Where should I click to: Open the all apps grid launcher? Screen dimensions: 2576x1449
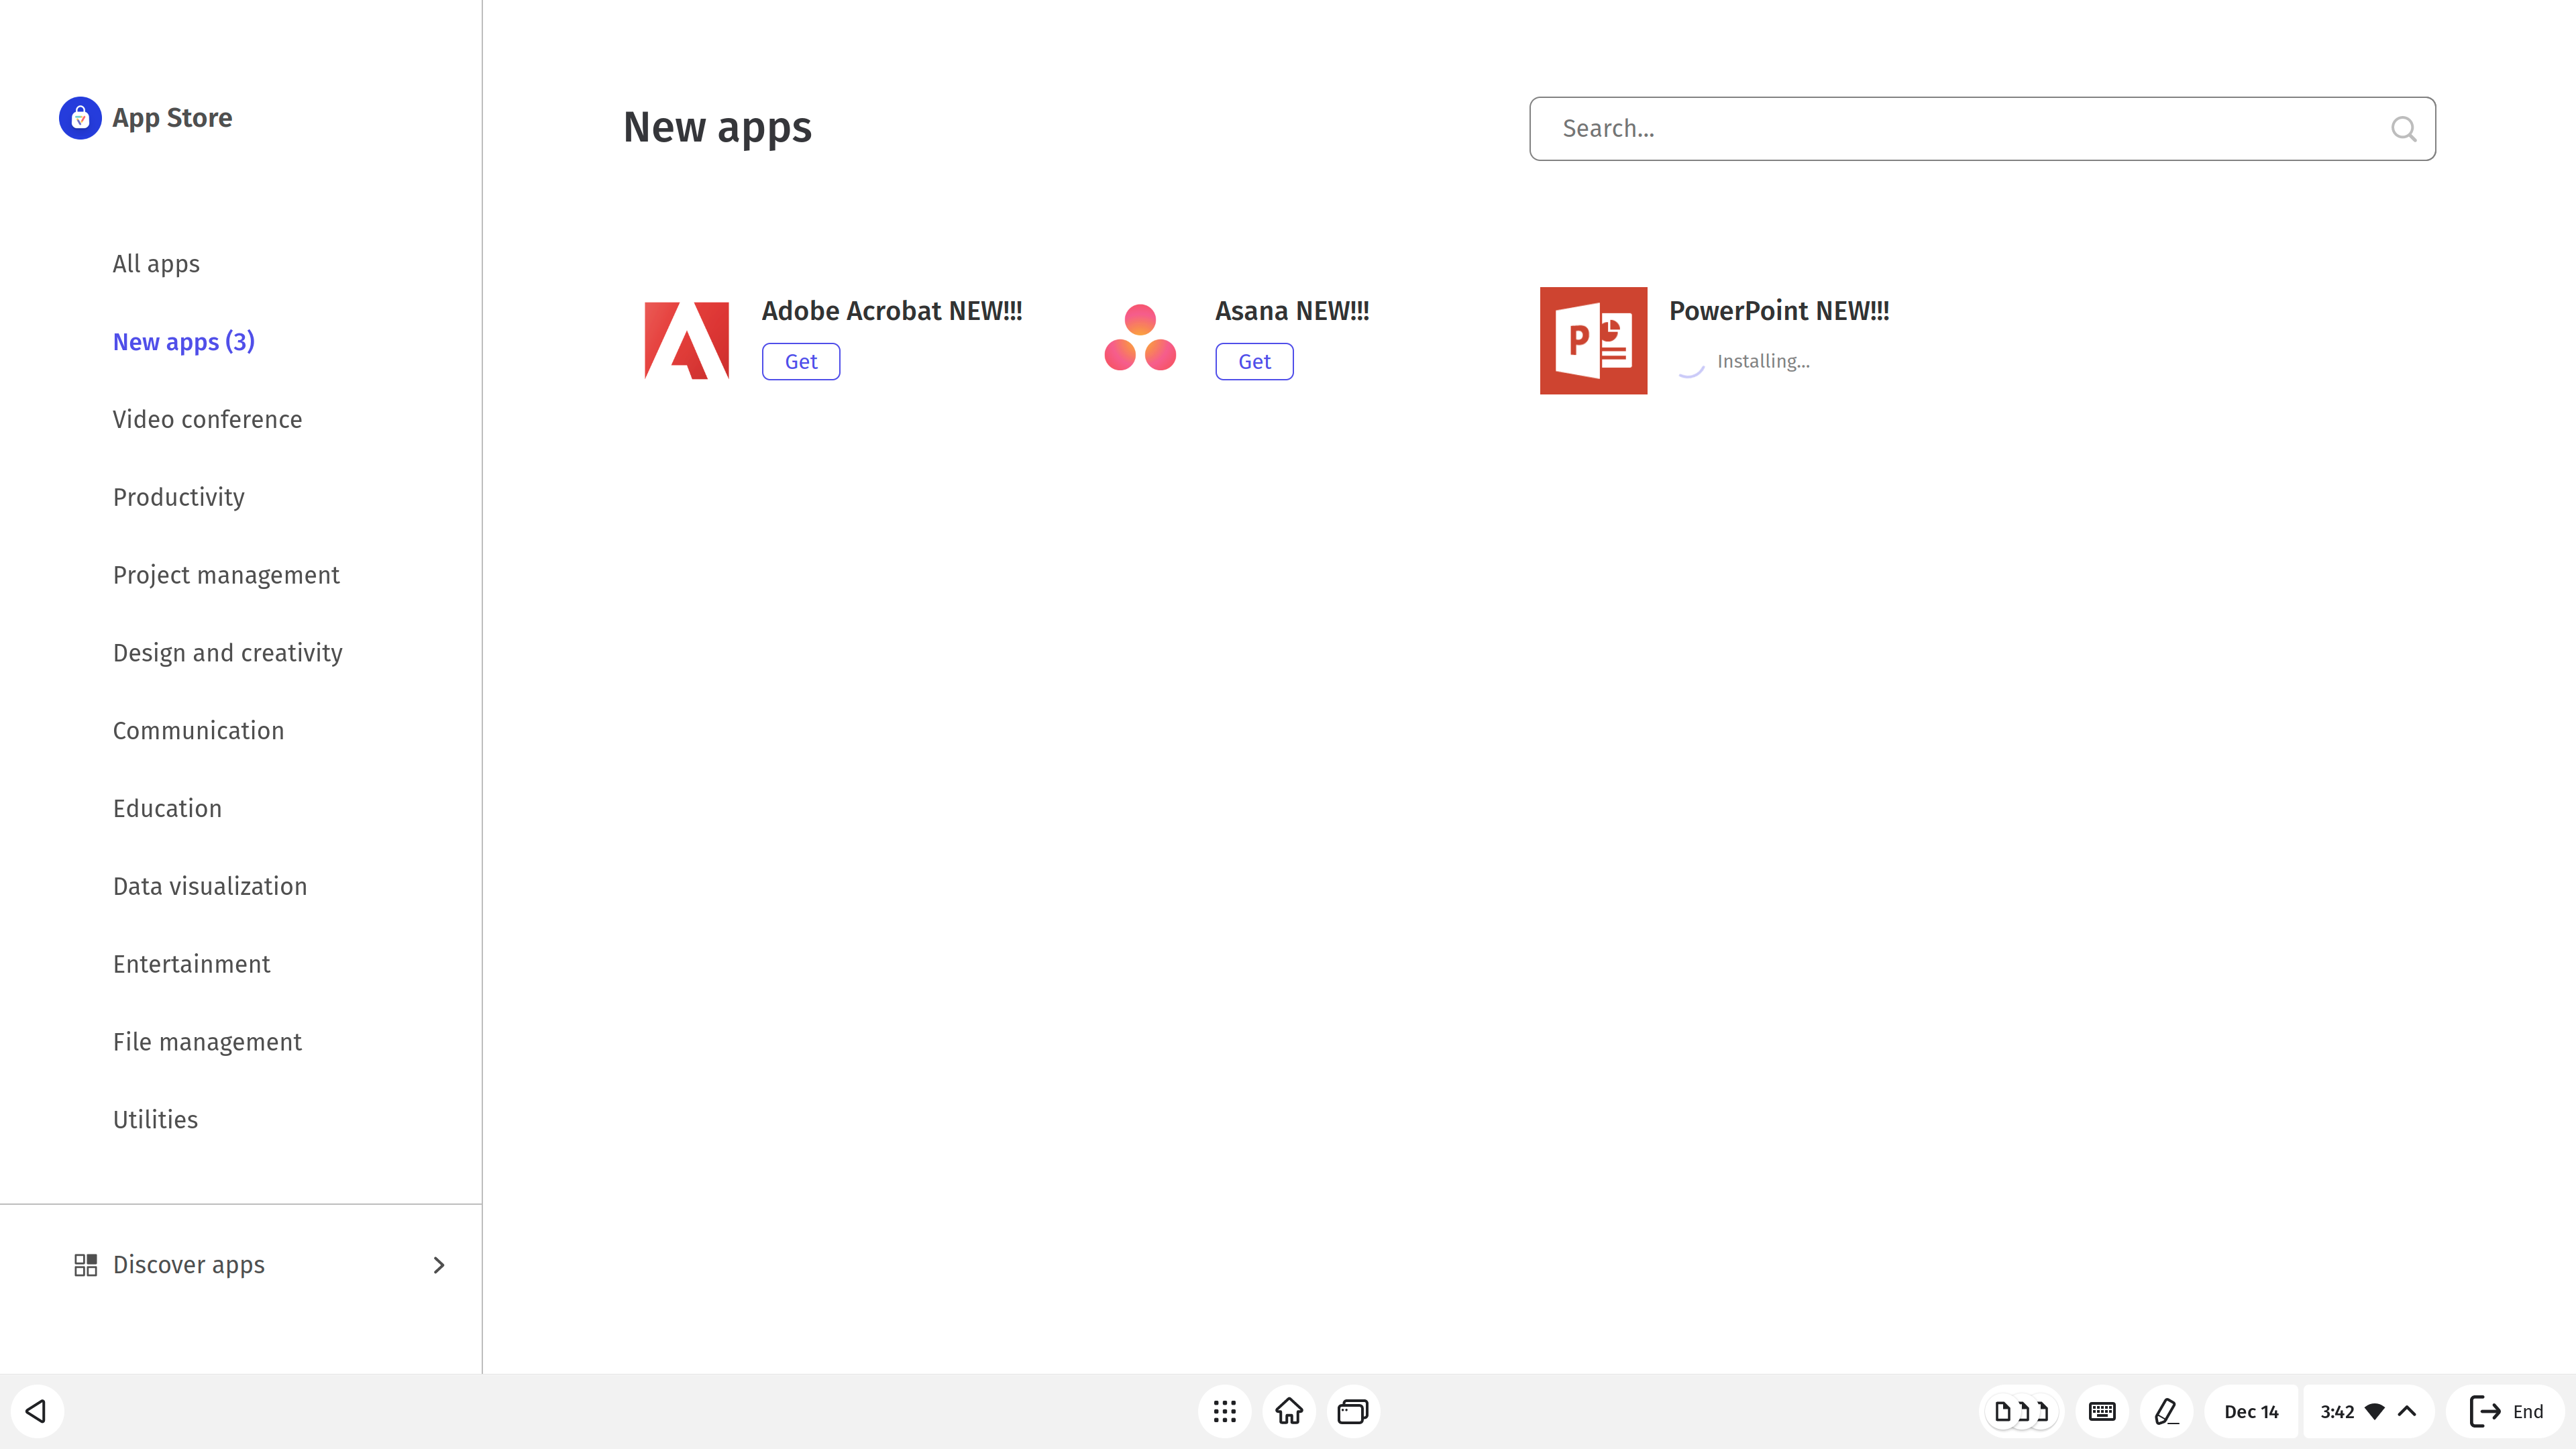[x=1224, y=1411]
